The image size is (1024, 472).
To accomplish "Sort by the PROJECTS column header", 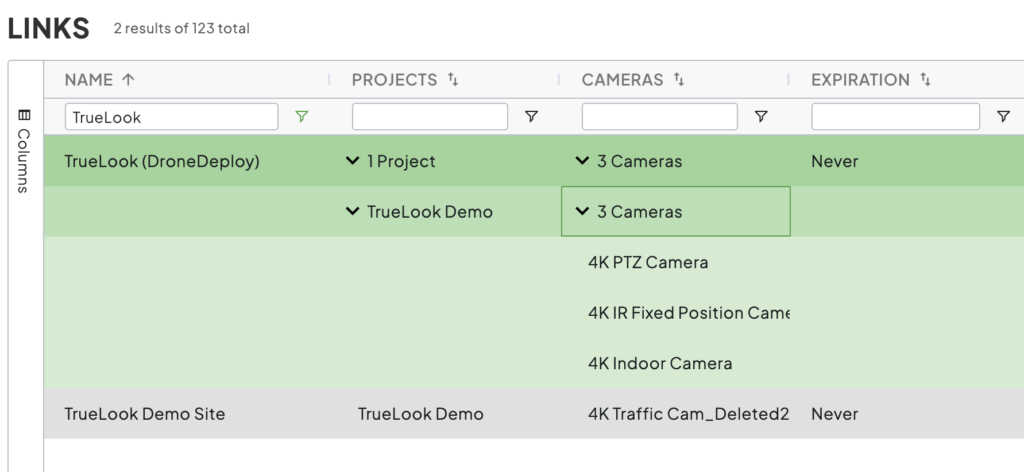I will click(x=394, y=80).
